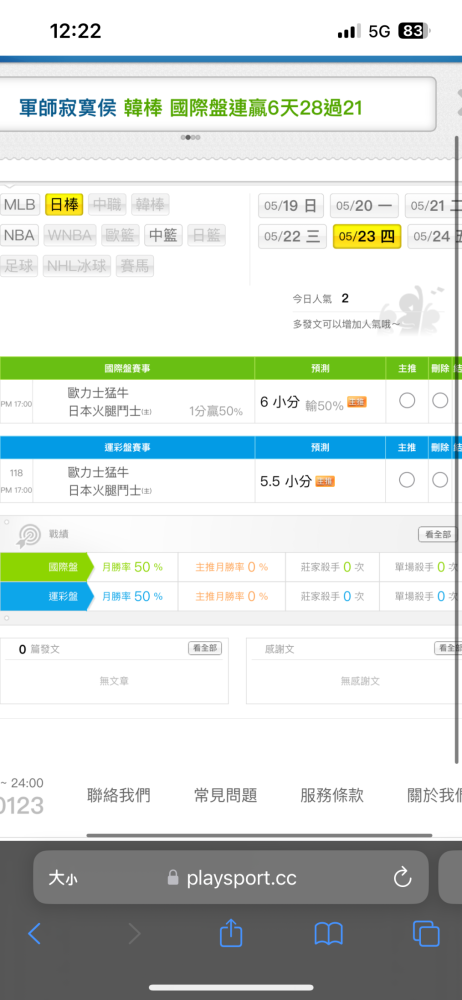Open the Safari share sheet
Viewport: 462px width, 1000px height.
(231, 932)
